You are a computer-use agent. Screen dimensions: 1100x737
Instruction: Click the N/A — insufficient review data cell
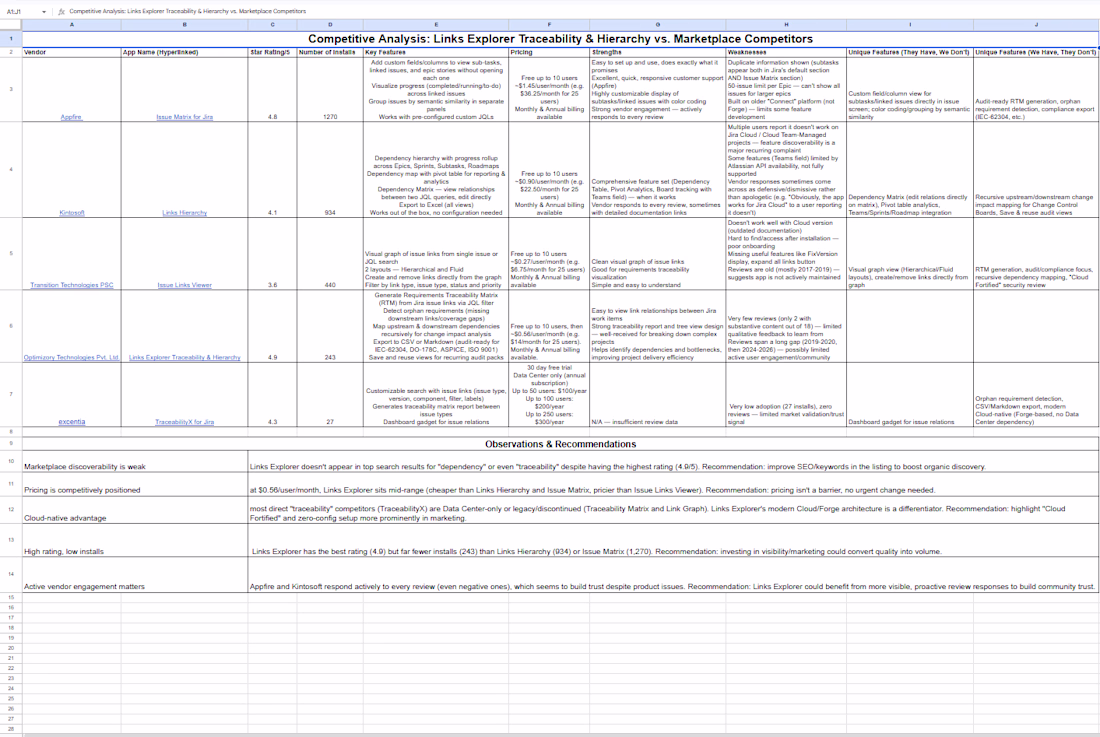point(657,394)
